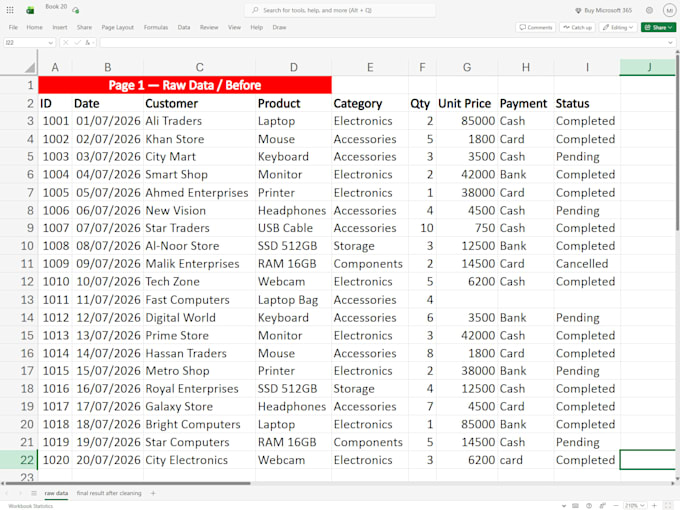Open the all sheets list icon
680x510 pixels.
(x=33, y=493)
